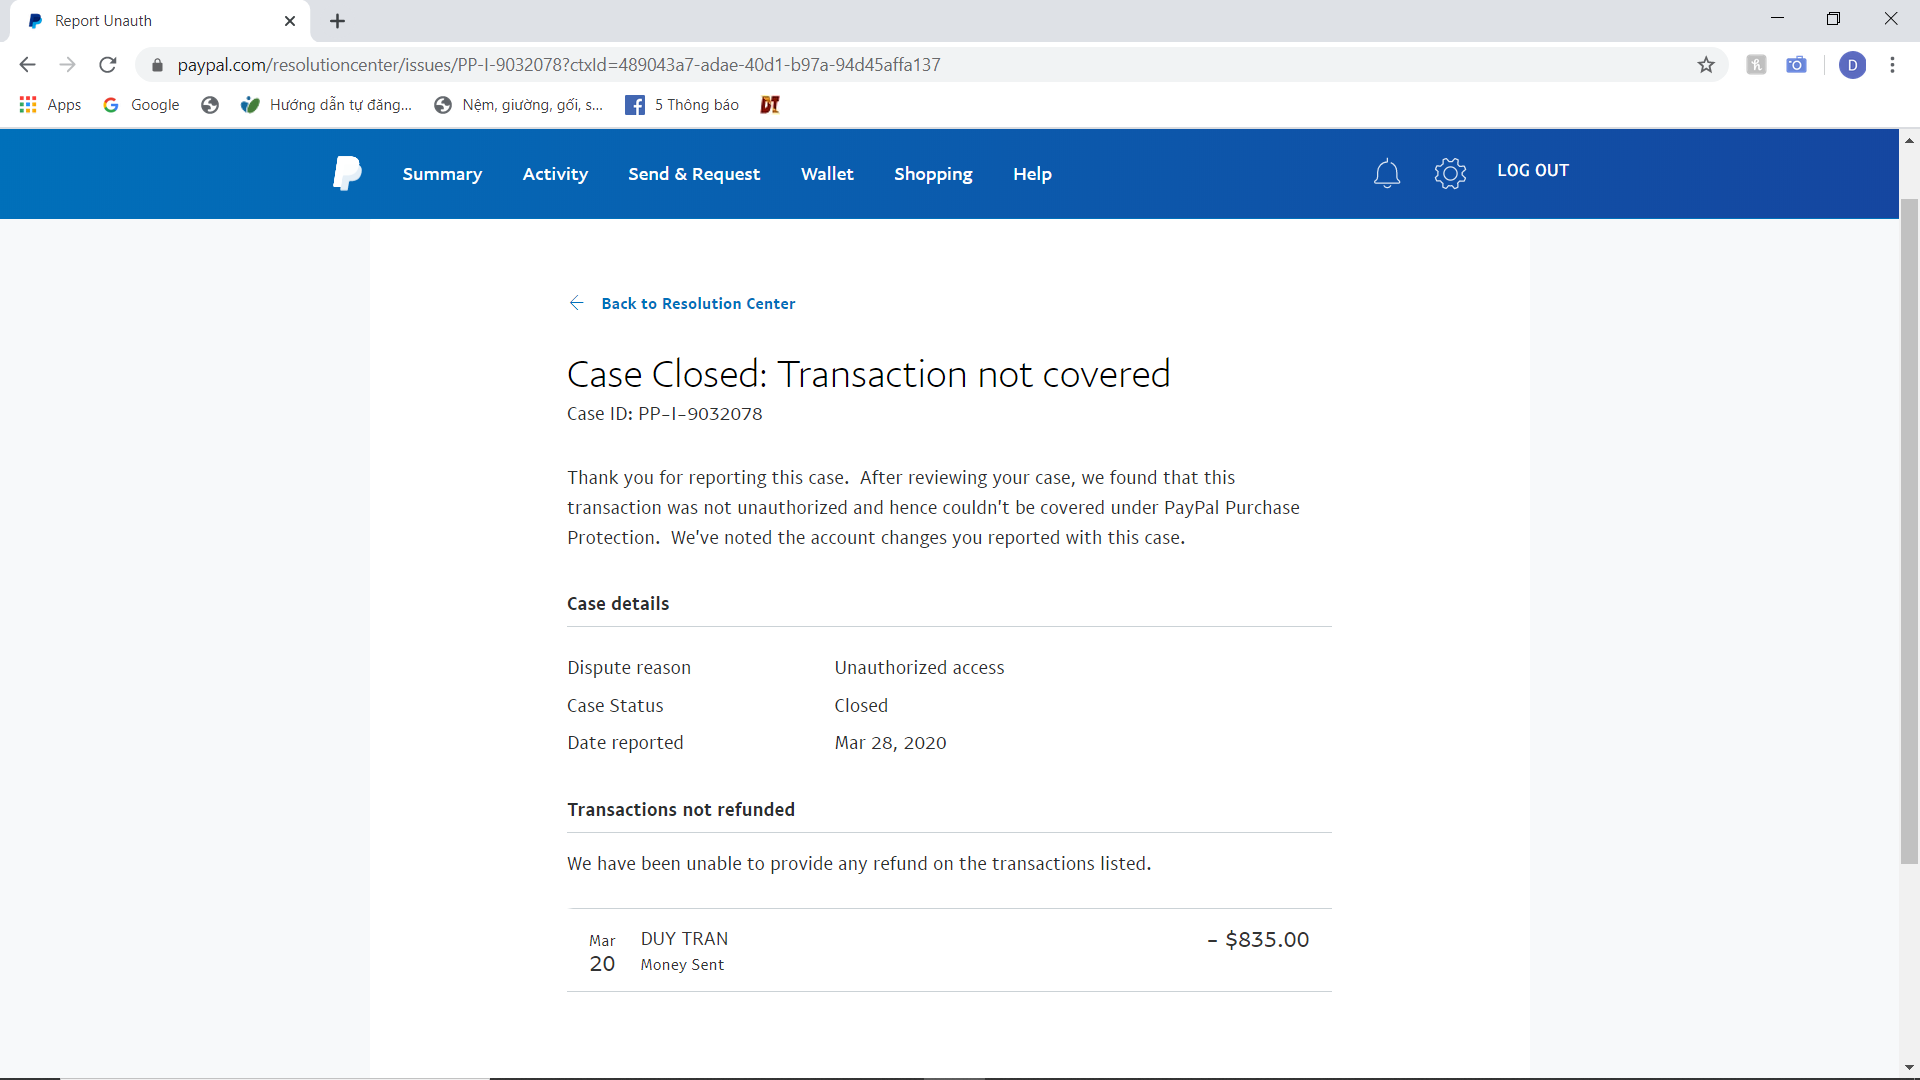Select the Report Unauth tab
1920x1080 pixels.
coord(160,21)
